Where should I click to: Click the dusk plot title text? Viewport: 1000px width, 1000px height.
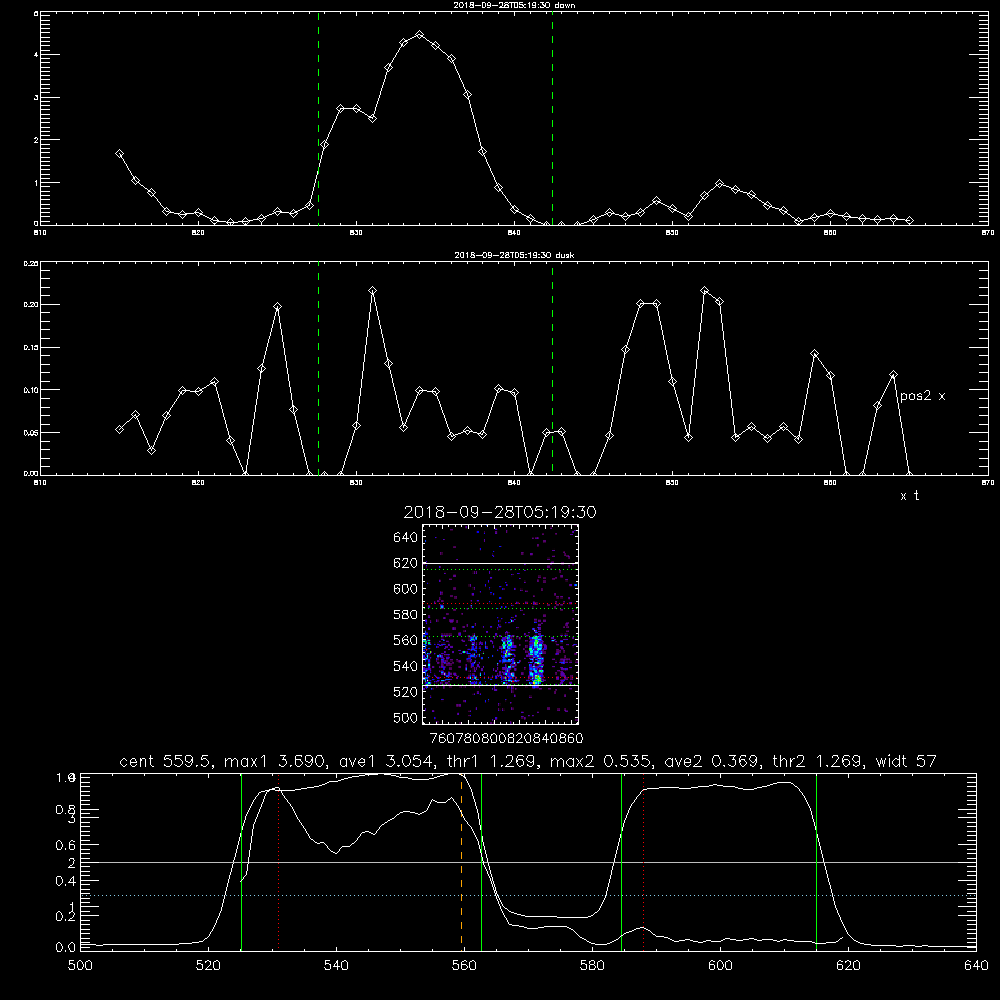pyautogui.click(x=514, y=255)
